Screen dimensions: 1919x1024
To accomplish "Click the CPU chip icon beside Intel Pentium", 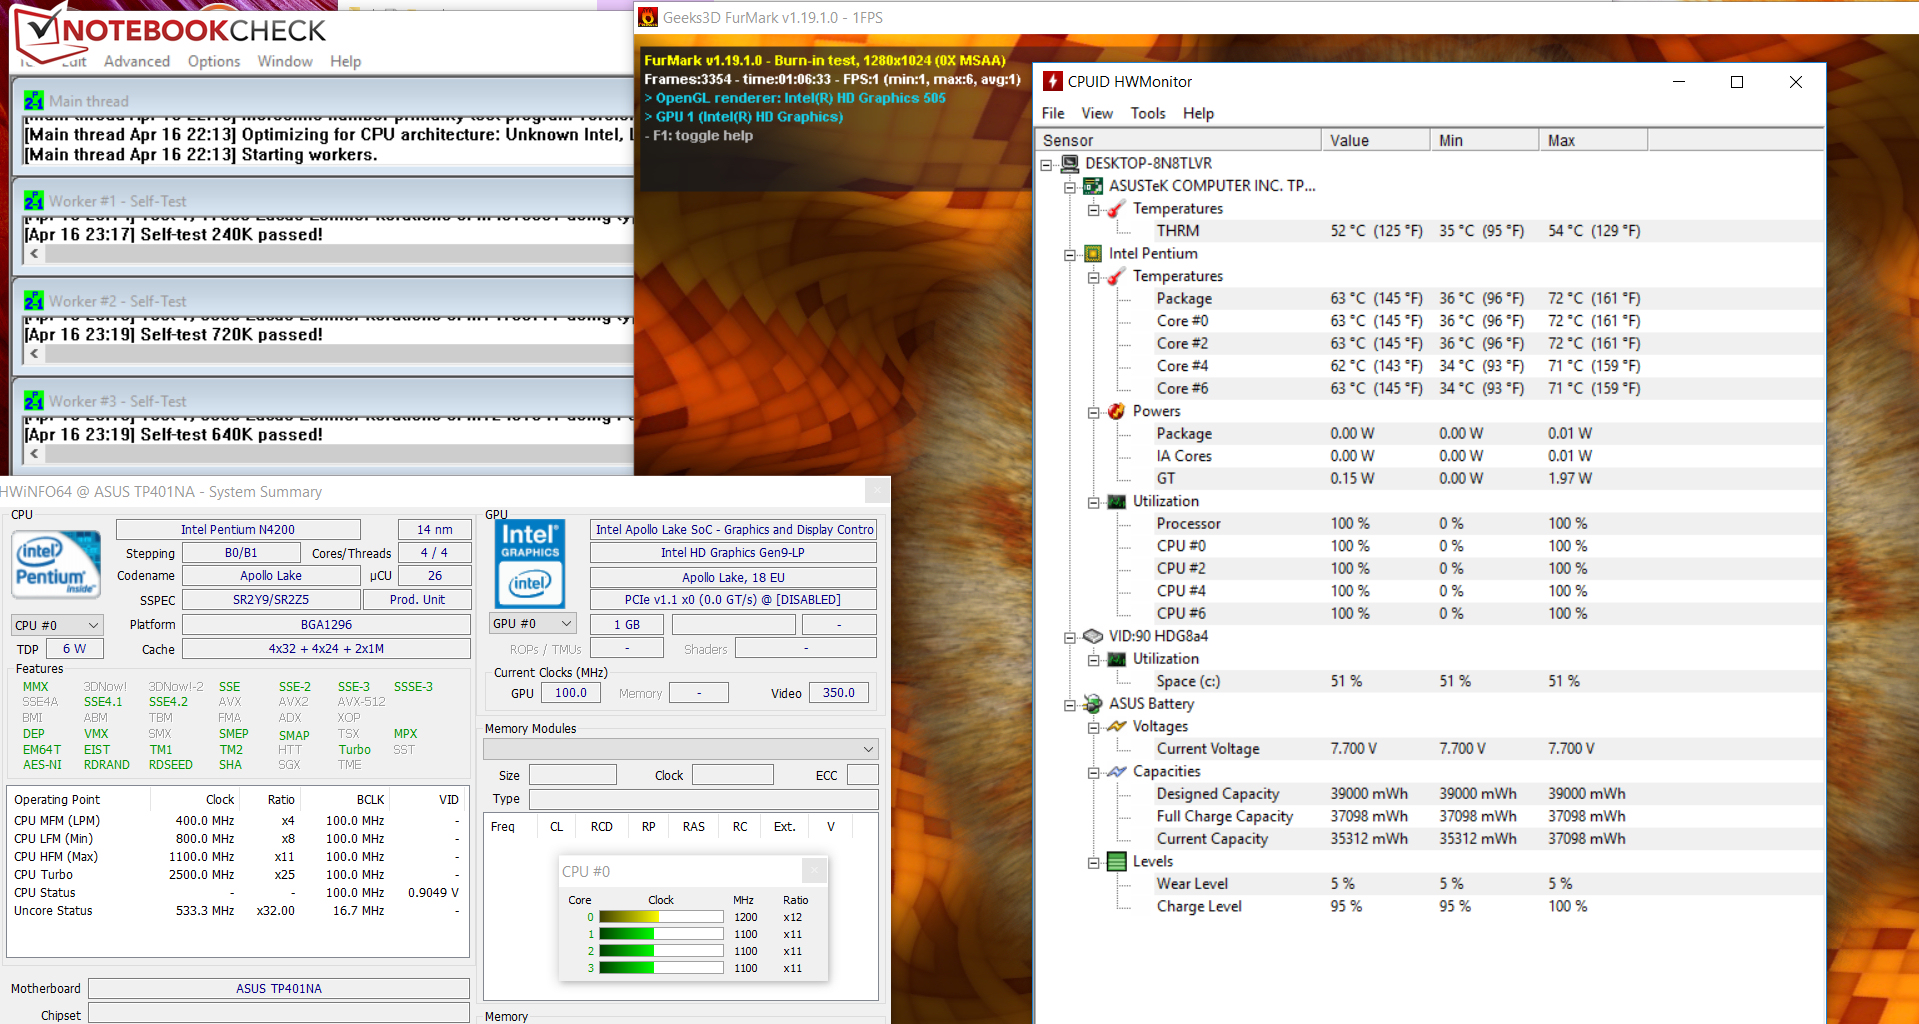I will coord(1093,254).
